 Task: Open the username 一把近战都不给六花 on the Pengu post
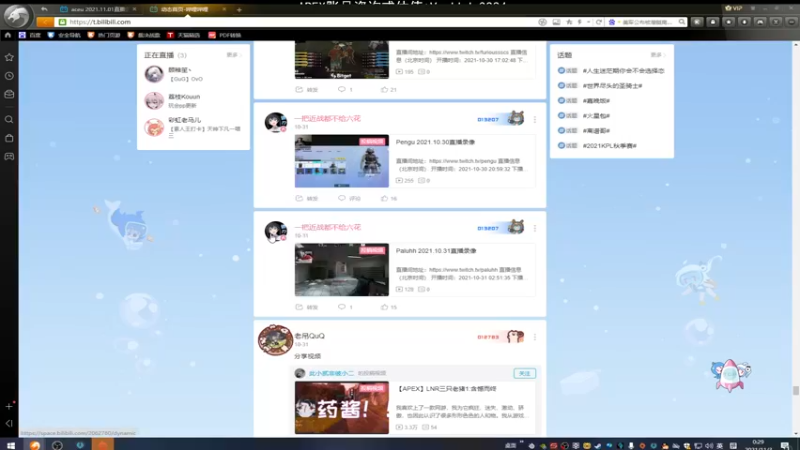[328, 118]
